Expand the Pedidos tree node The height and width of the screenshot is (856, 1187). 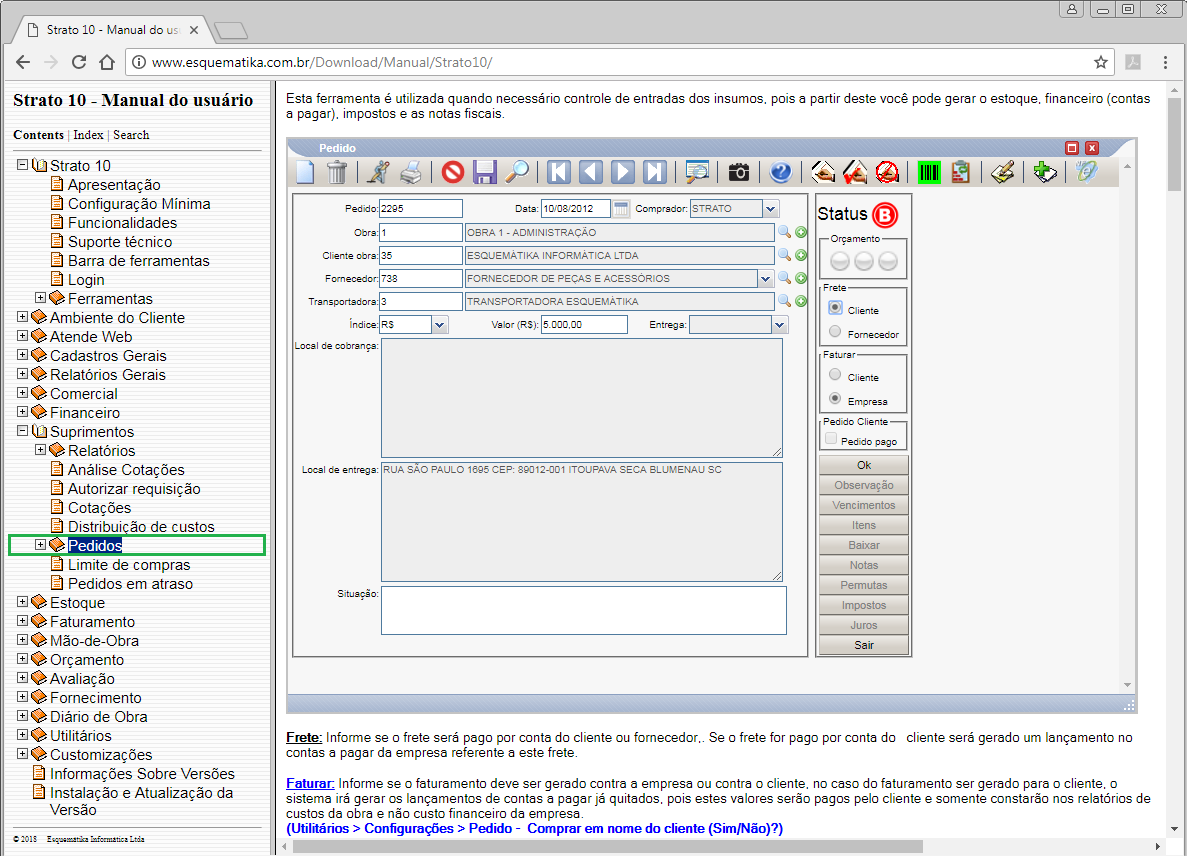tap(41, 545)
